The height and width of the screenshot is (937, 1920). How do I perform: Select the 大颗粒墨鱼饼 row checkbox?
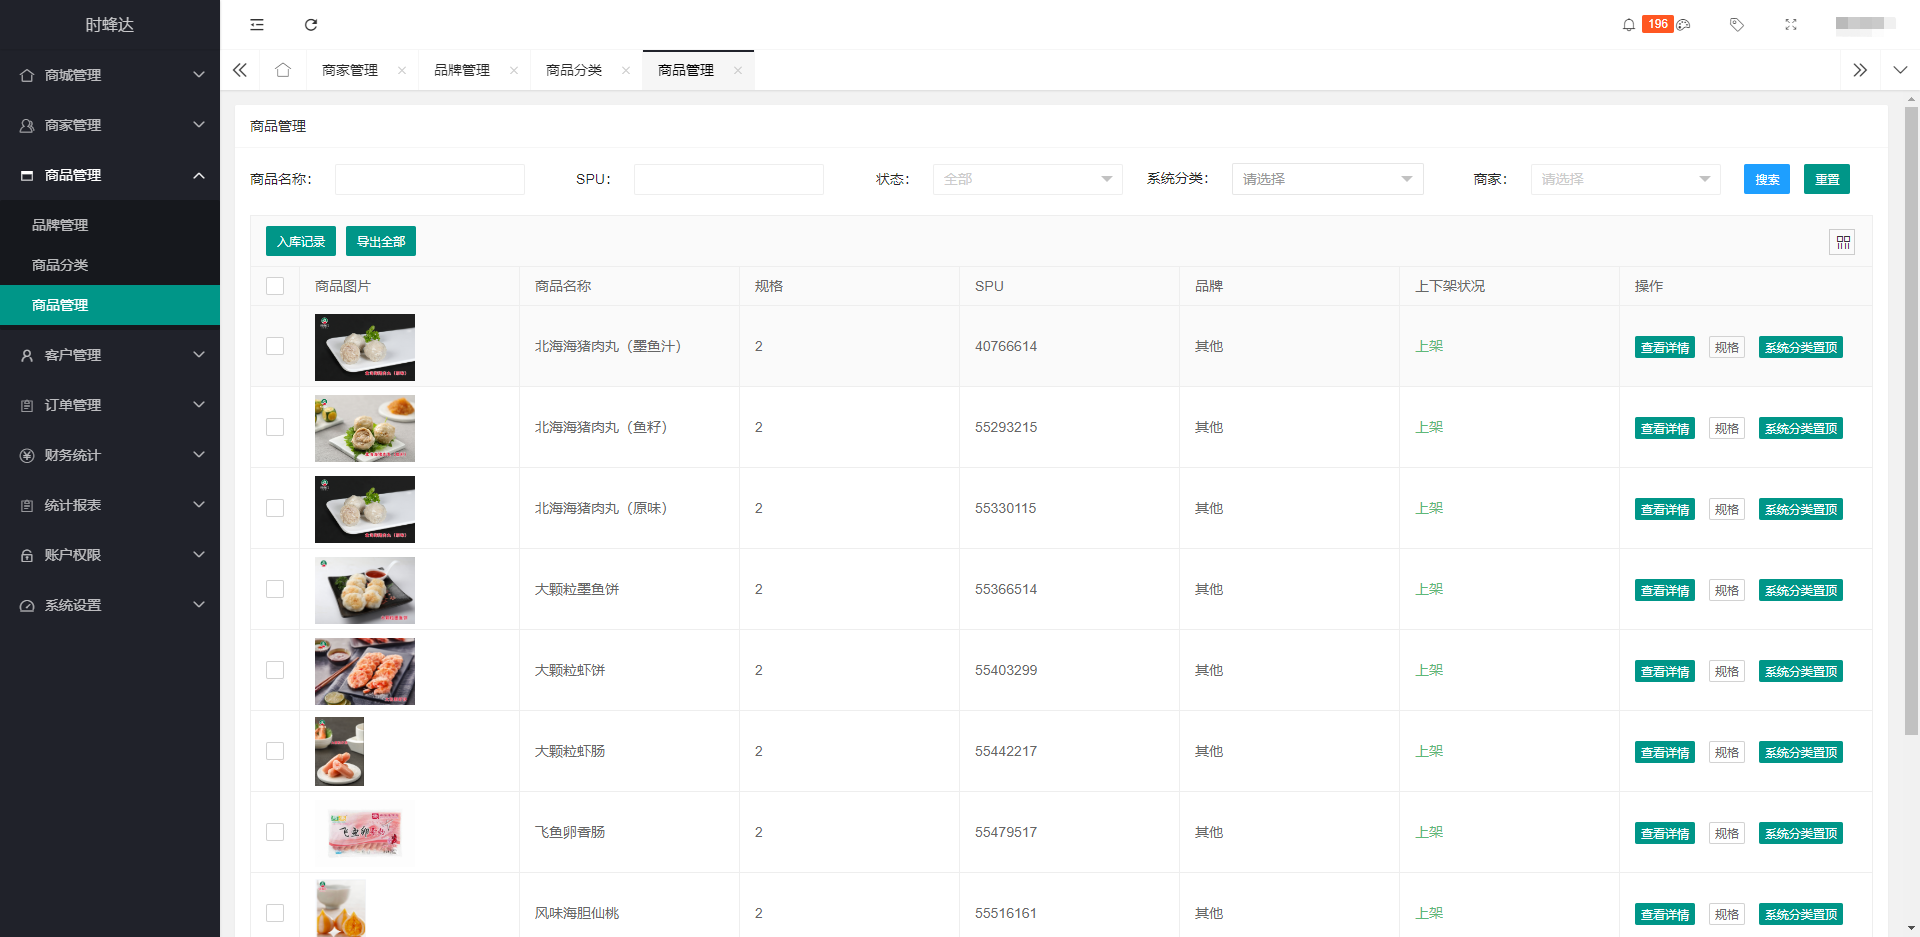(x=275, y=589)
